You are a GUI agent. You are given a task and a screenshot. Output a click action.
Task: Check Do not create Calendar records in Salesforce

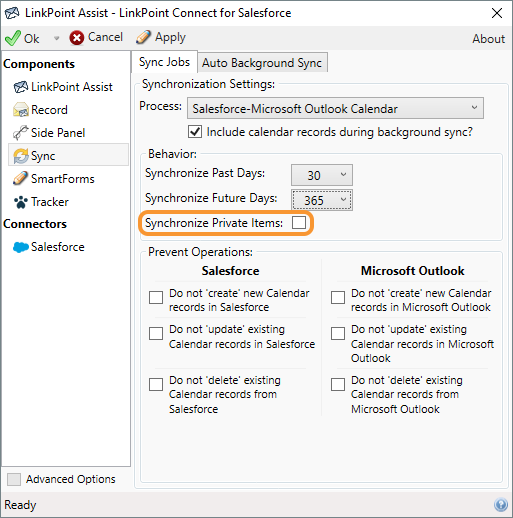point(156,297)
